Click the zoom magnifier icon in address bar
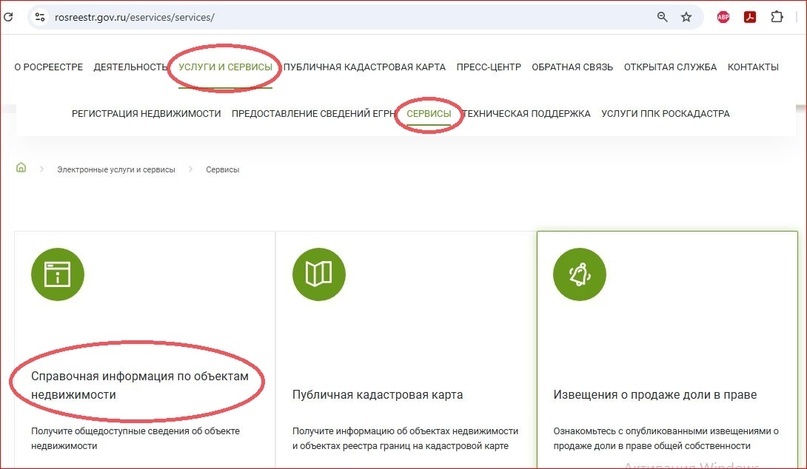The width and height of the screenshot is (807, 469). (x=662, y=17)
